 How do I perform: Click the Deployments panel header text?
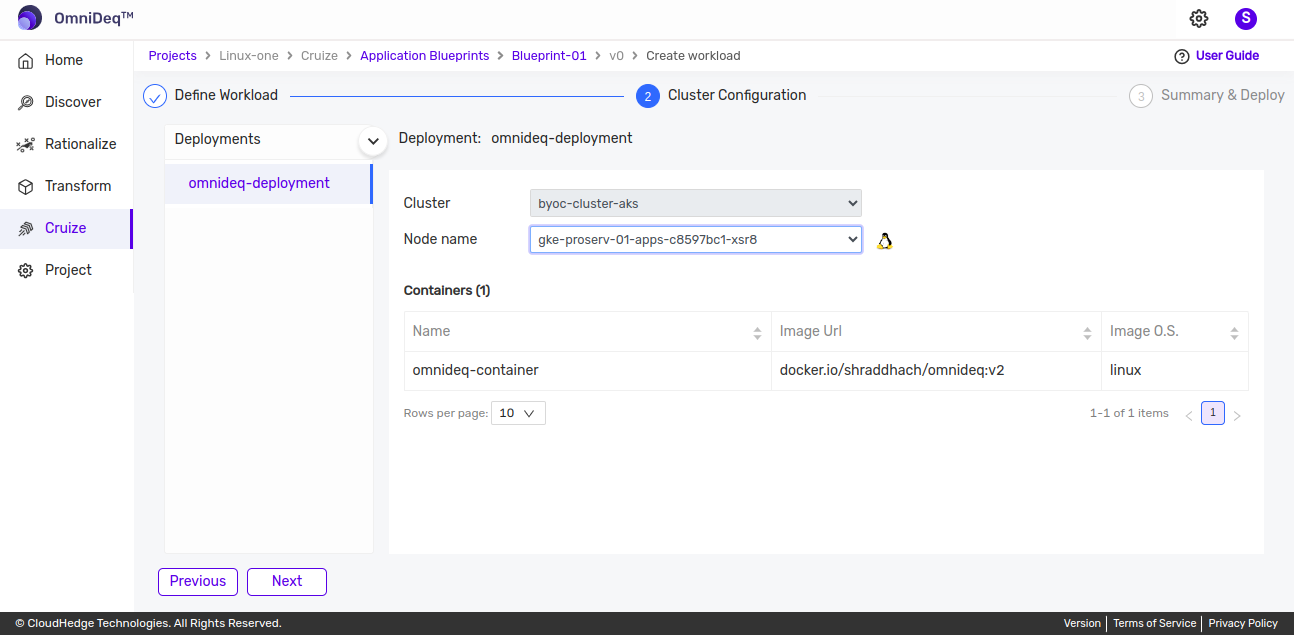[x=217, y=139]
